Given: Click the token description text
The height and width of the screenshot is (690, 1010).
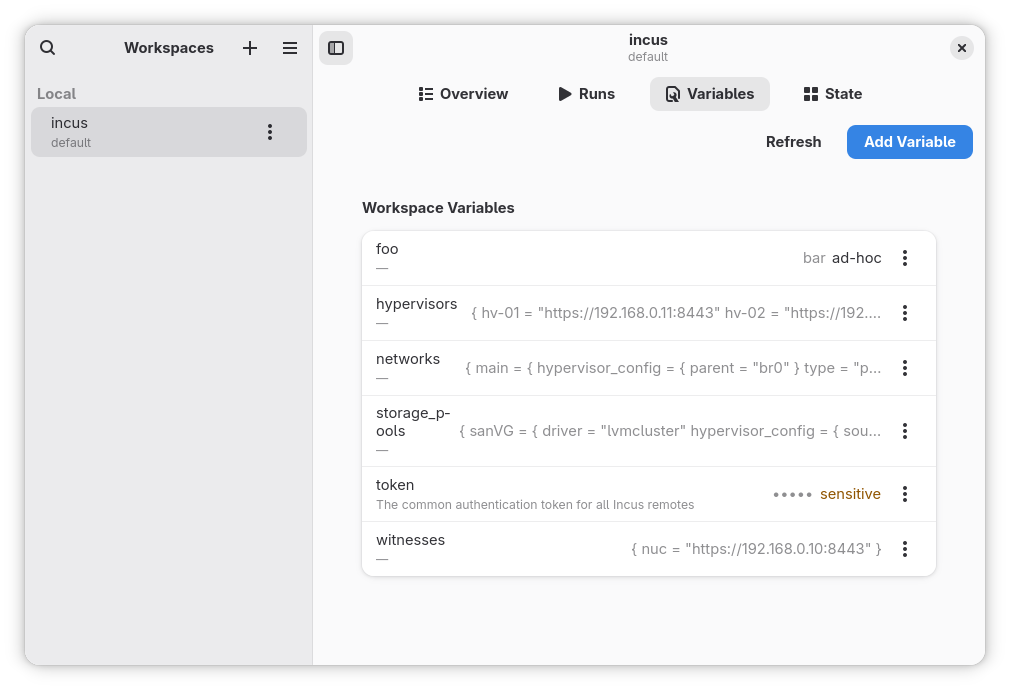Looking at the screenshot, I should click(x=535, y=505).
